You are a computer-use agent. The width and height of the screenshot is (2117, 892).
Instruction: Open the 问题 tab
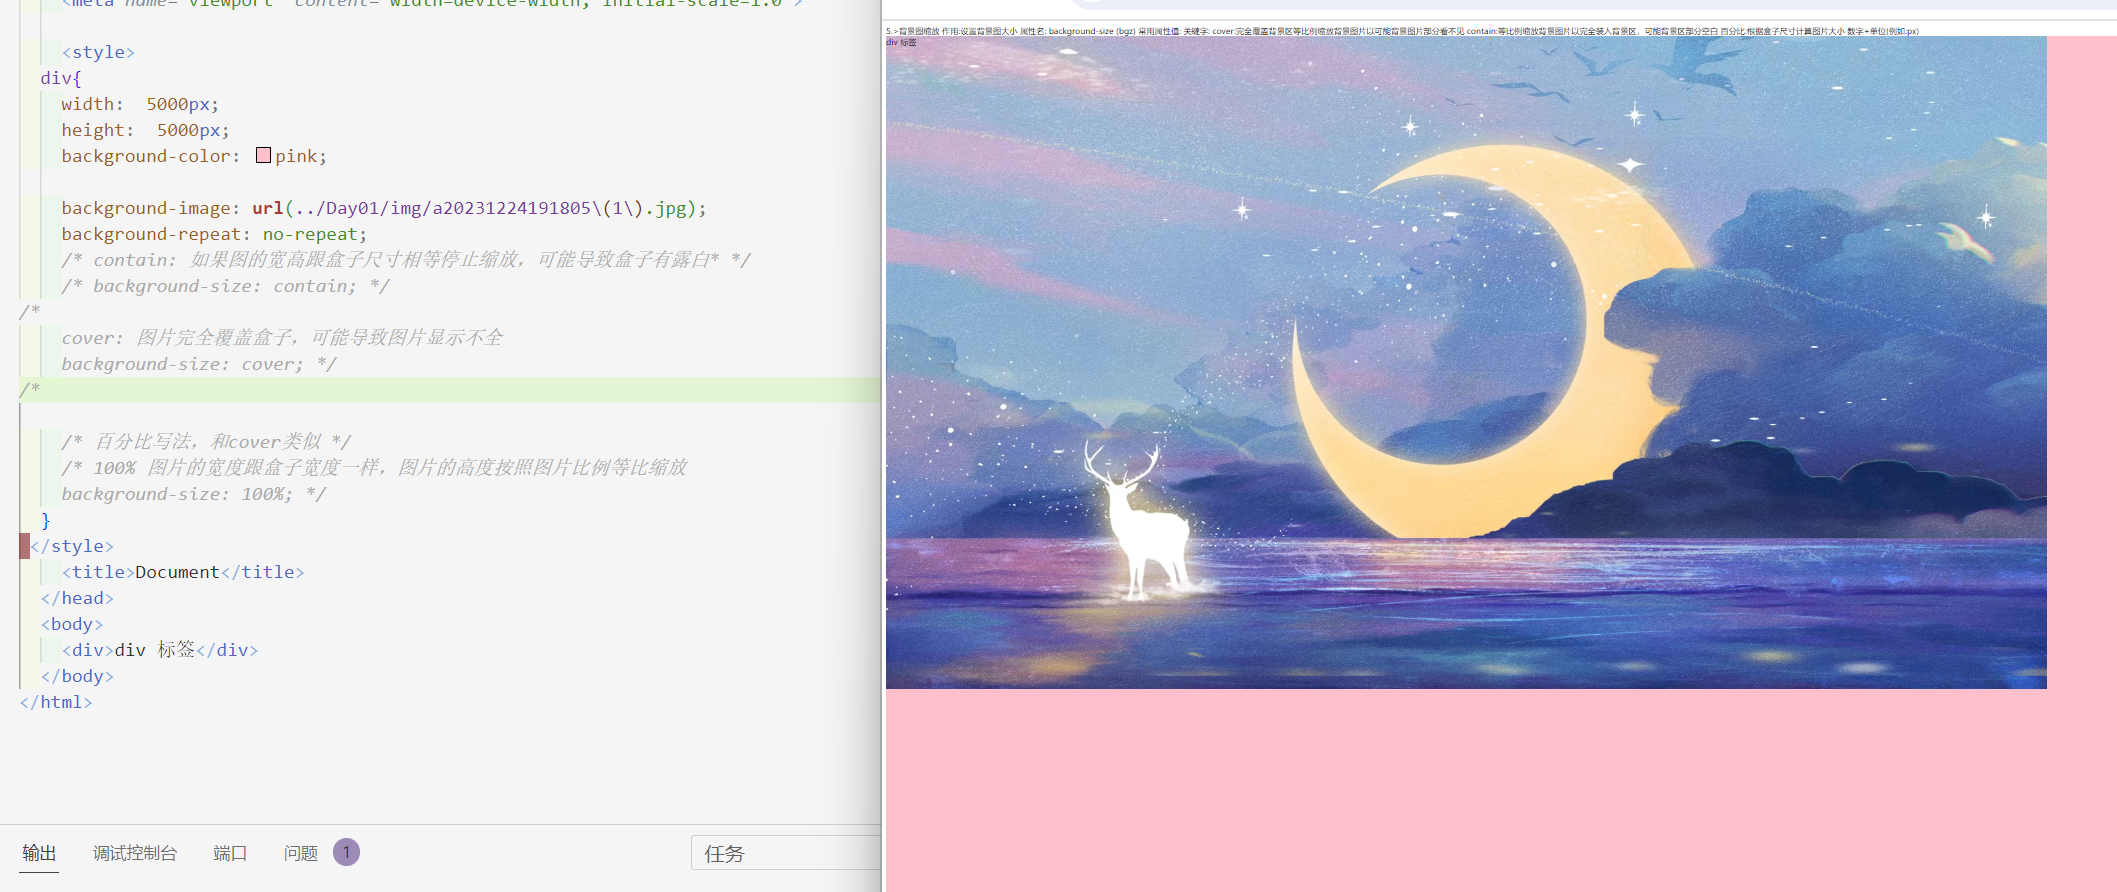[301, 853]
